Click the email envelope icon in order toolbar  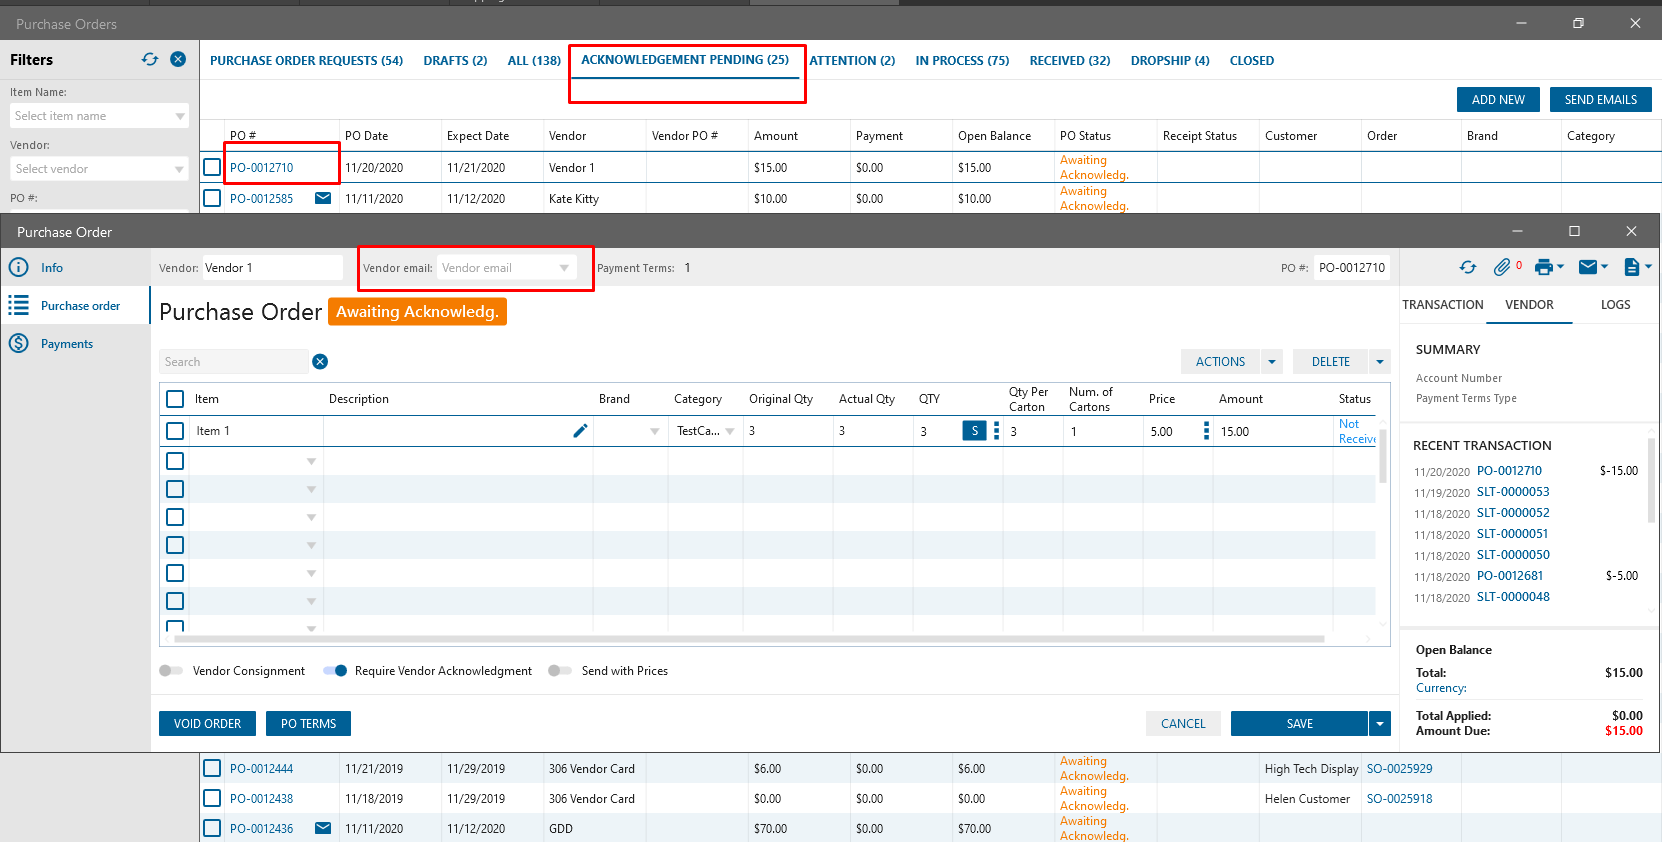click(1587, 267)
